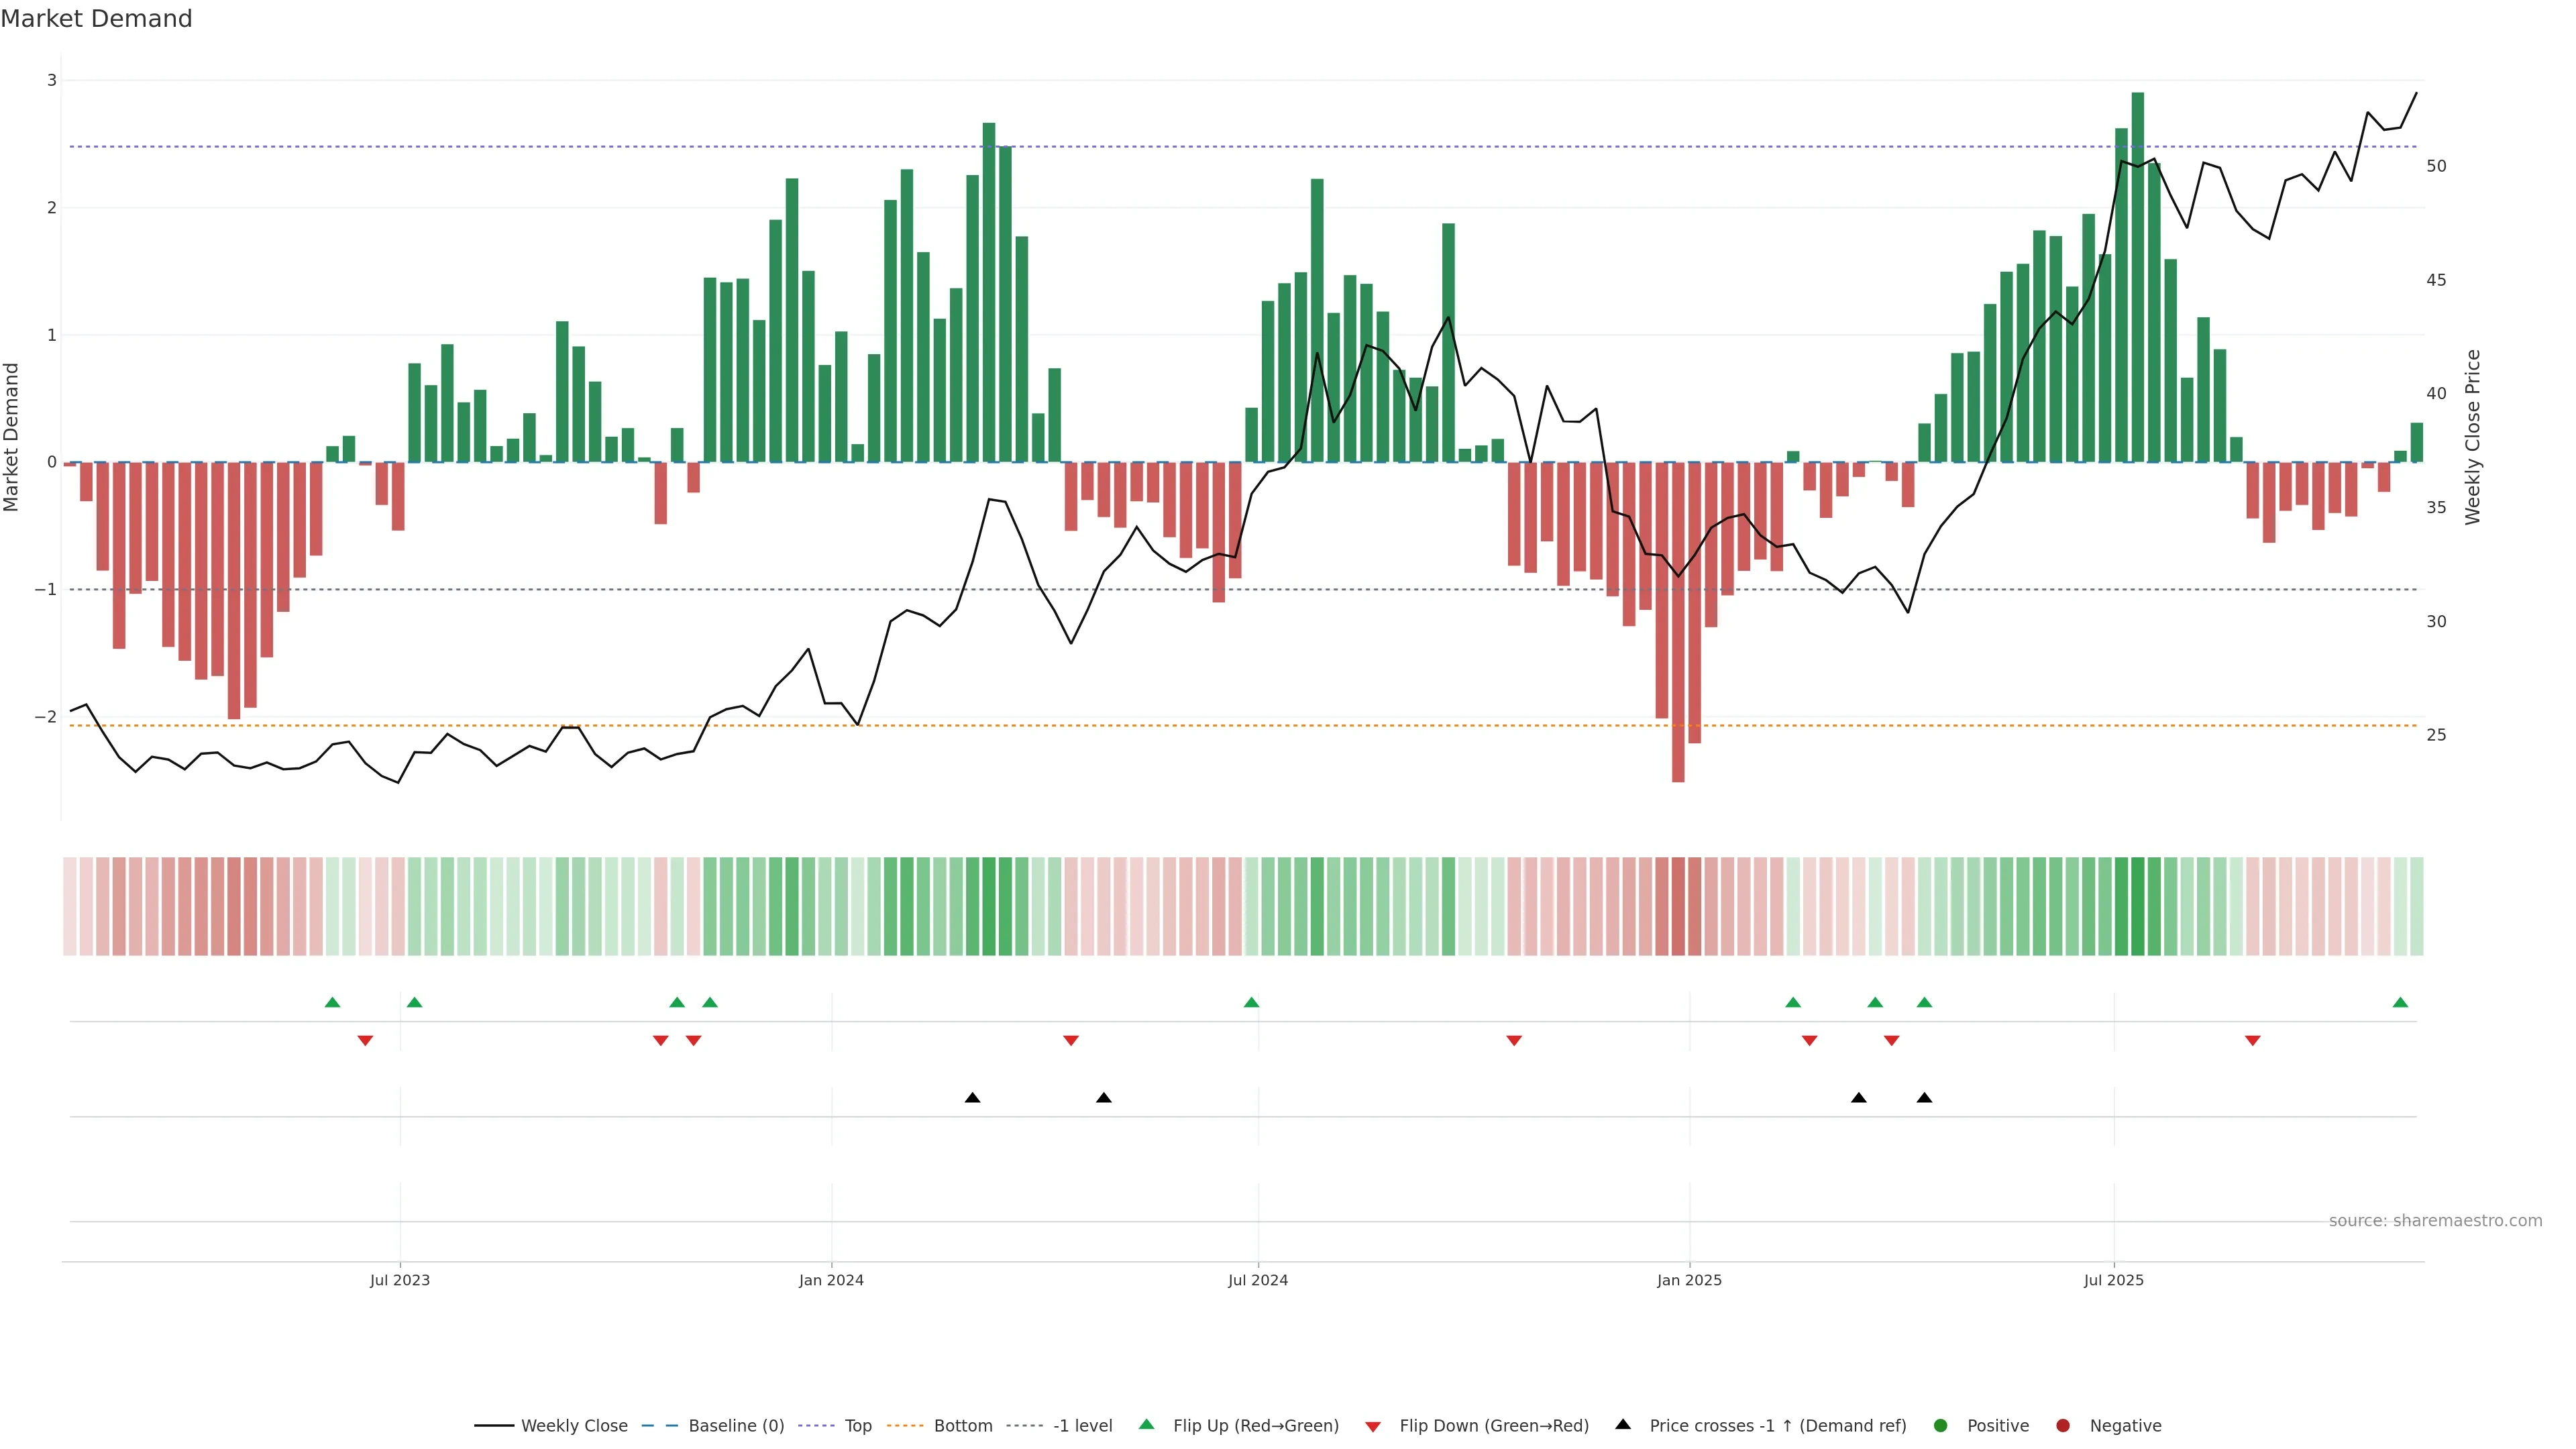
Task: Click the darkest red heatmap cell near Jan 2025
Action: coord(1678,906)
